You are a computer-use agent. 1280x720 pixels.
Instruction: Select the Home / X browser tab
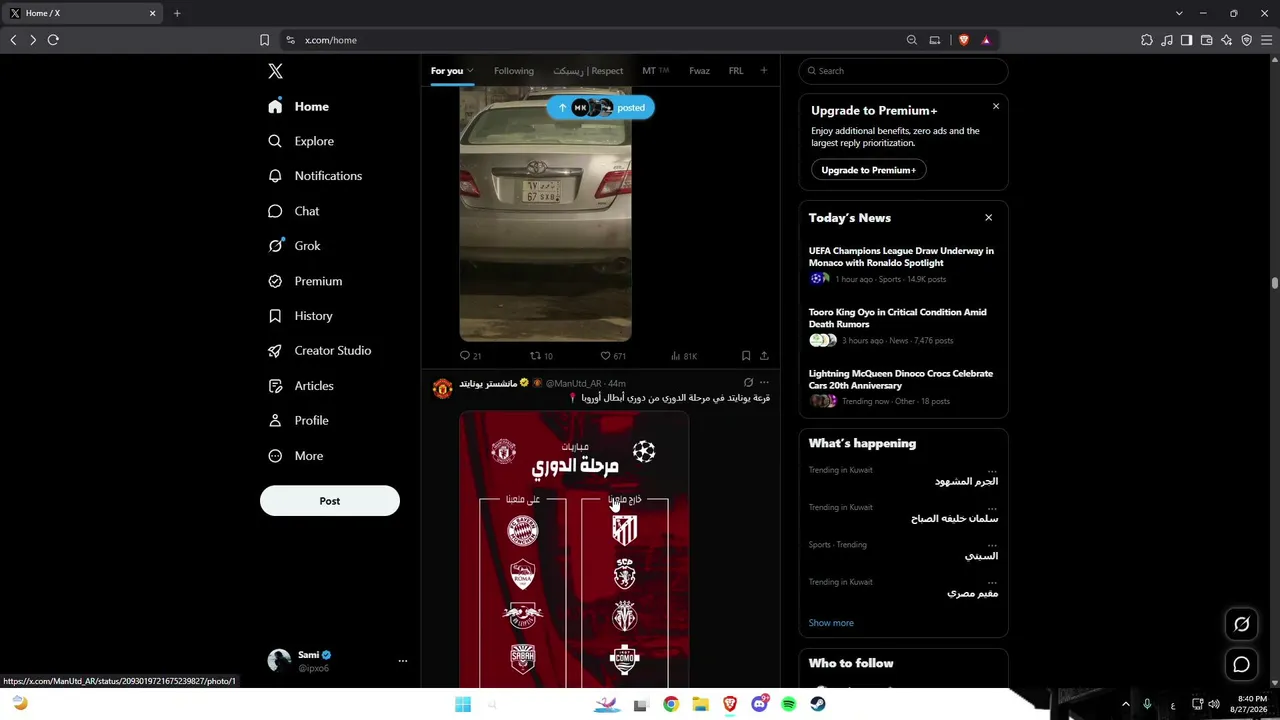pos(83,13)
